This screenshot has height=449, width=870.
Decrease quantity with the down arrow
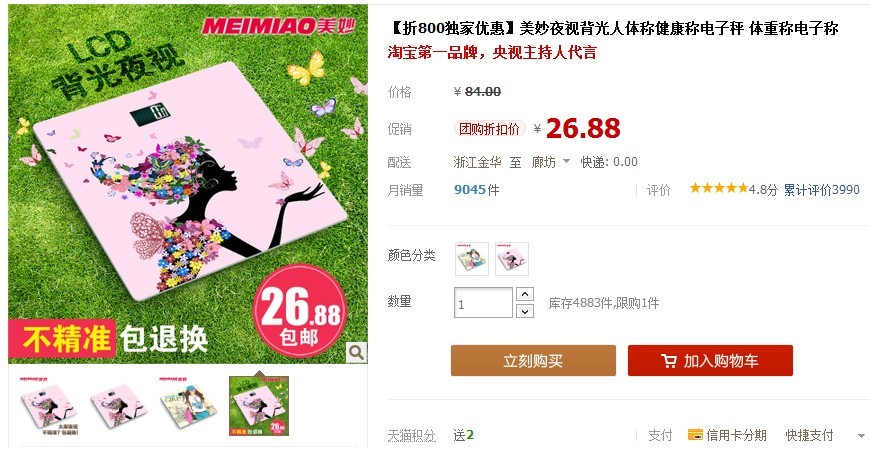click(x=525, y=311)
